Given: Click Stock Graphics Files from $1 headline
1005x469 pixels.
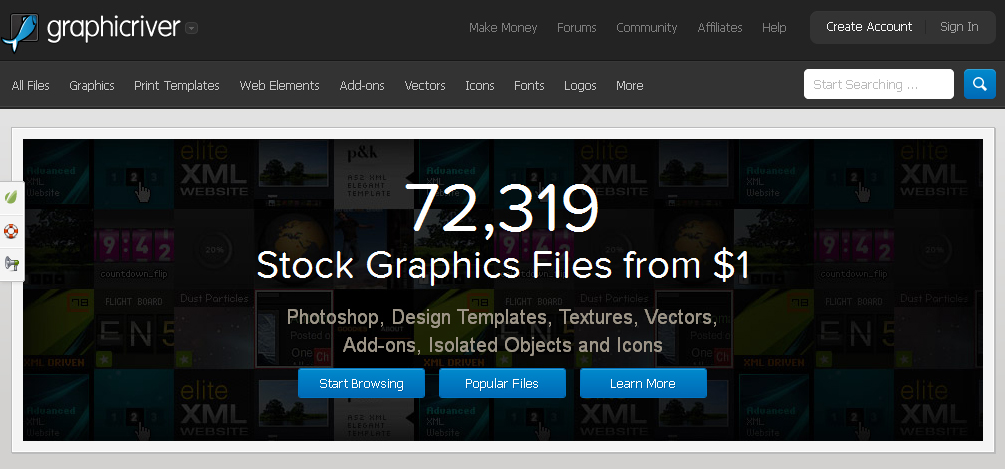Looking at the screenshot, I should tap(503, 265).
